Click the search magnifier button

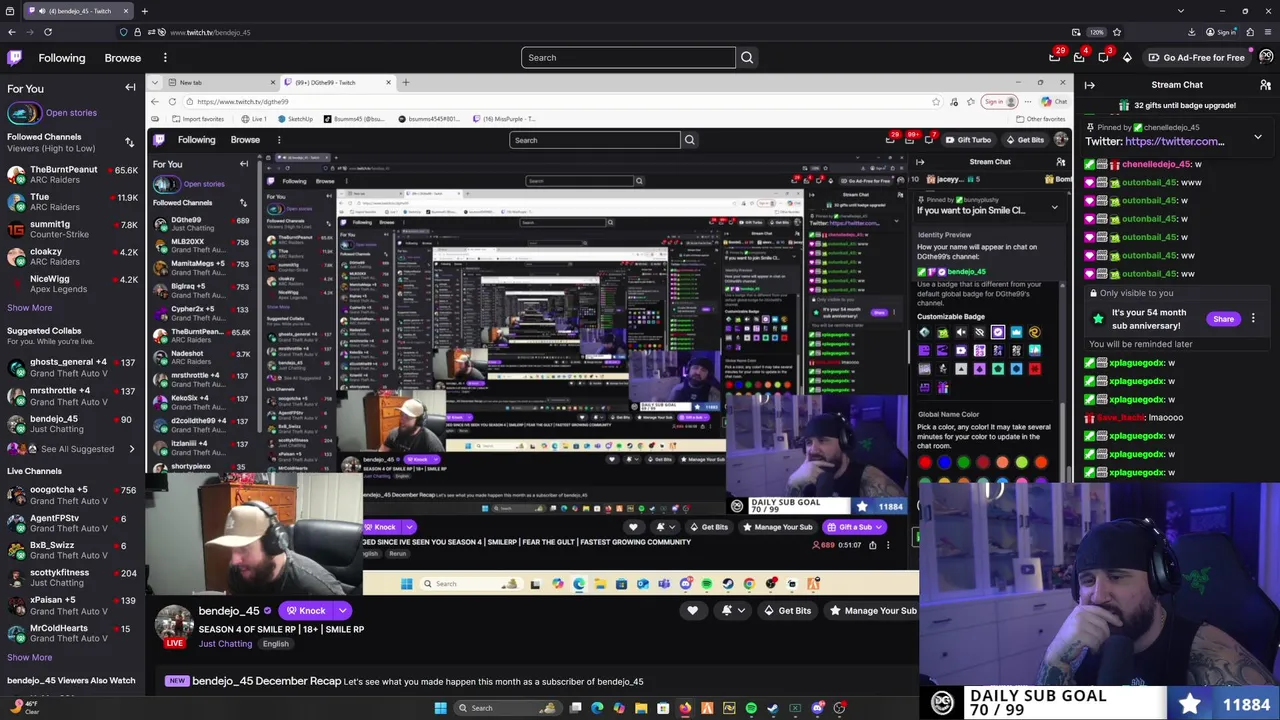(747, 57)
